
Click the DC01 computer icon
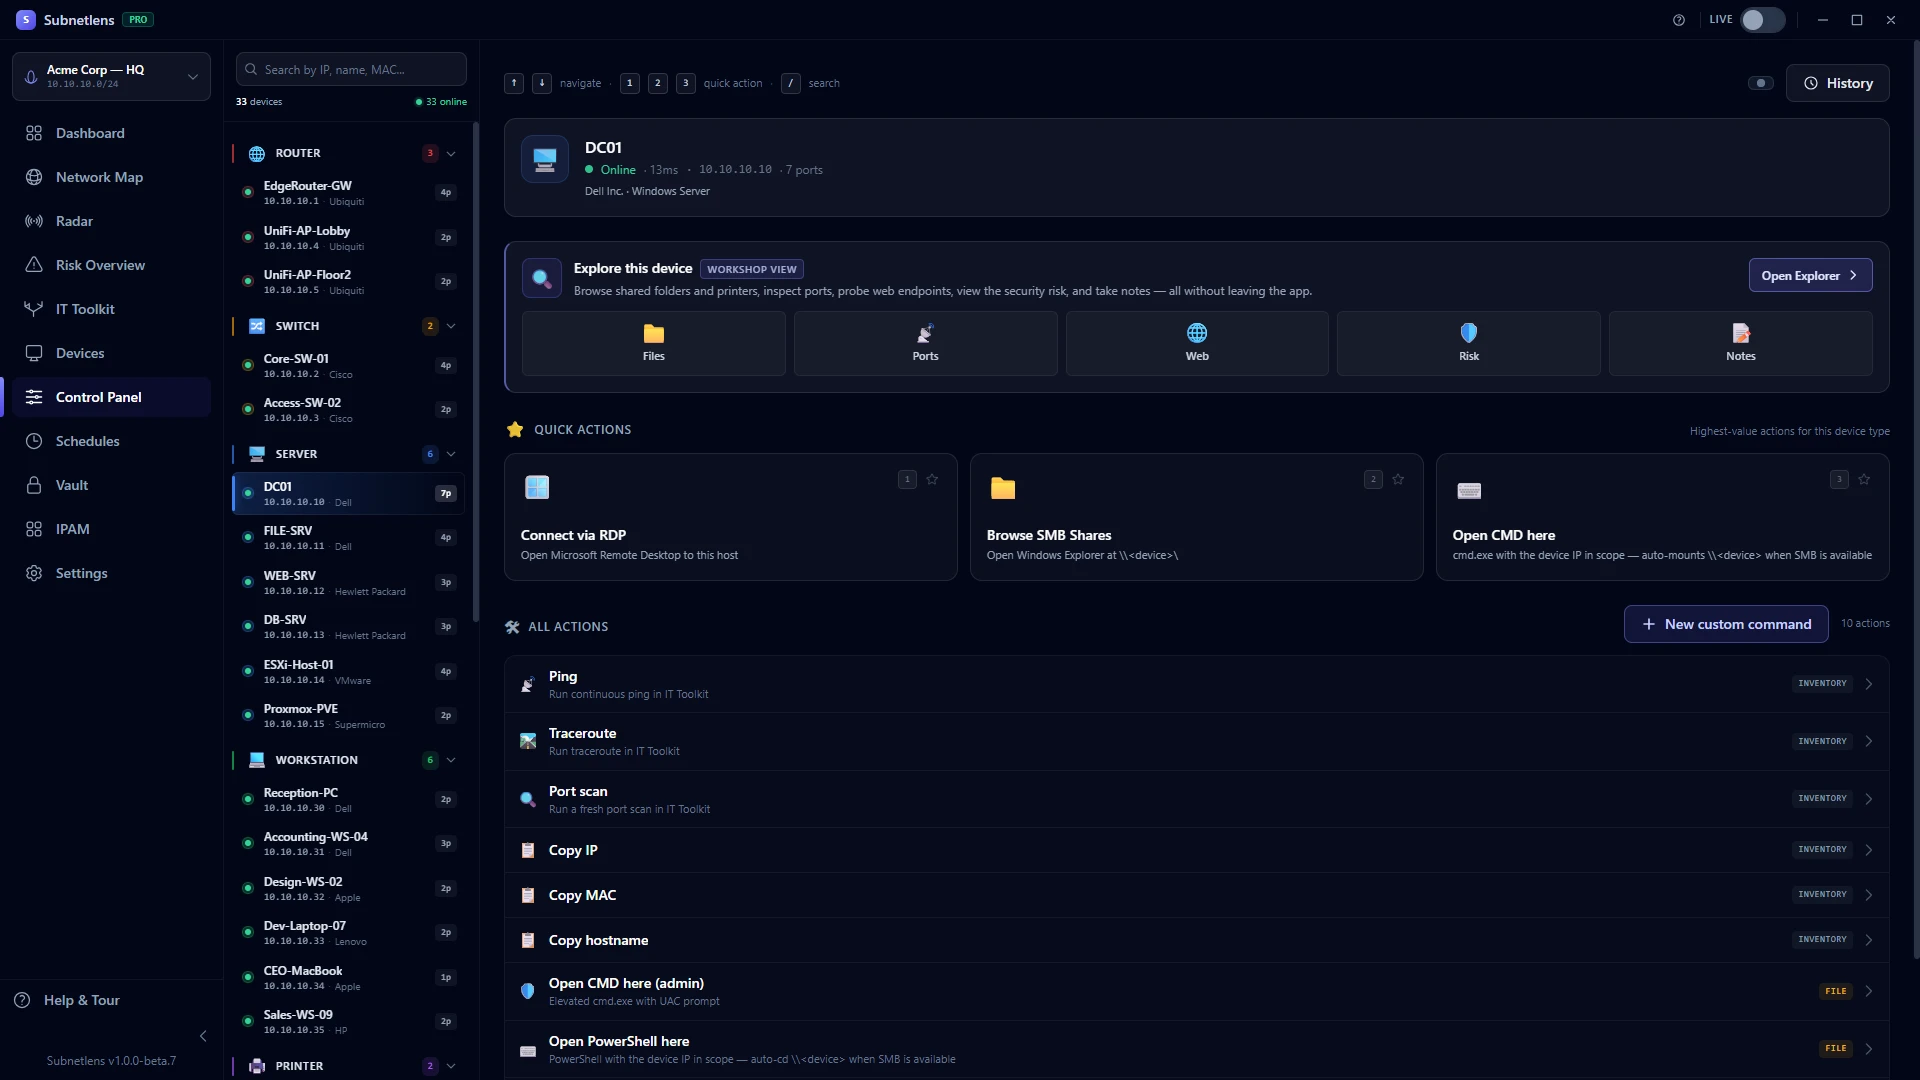[545, 159]
